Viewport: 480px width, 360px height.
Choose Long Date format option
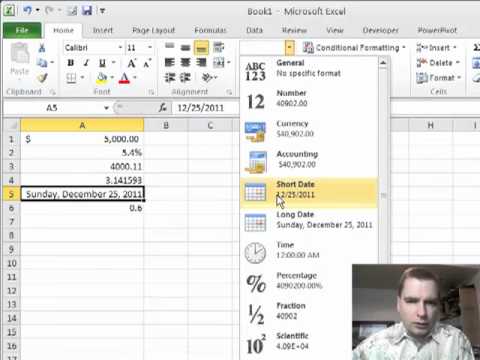point(309,222)
